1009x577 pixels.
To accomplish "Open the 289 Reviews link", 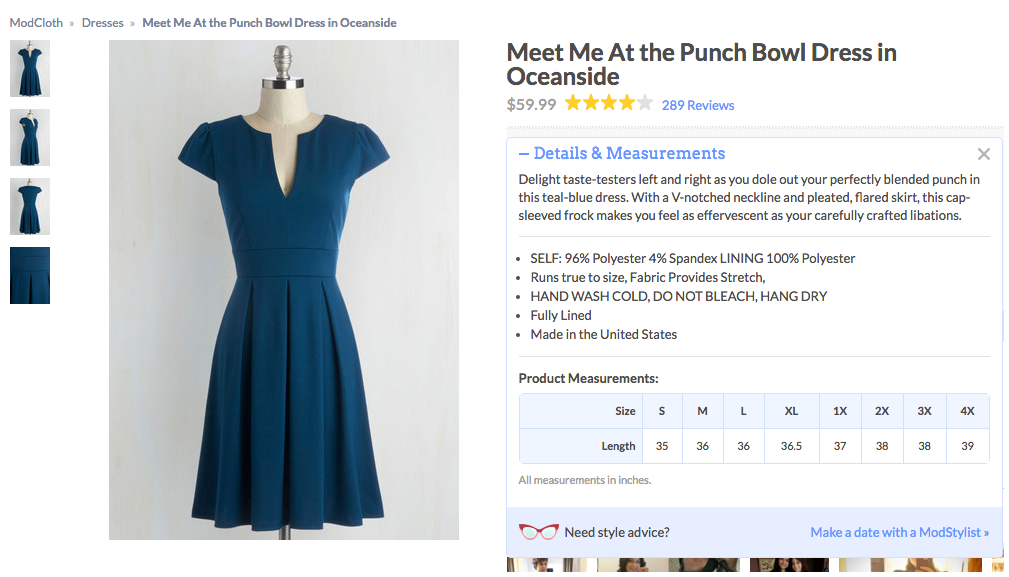I will coord(698,105).
